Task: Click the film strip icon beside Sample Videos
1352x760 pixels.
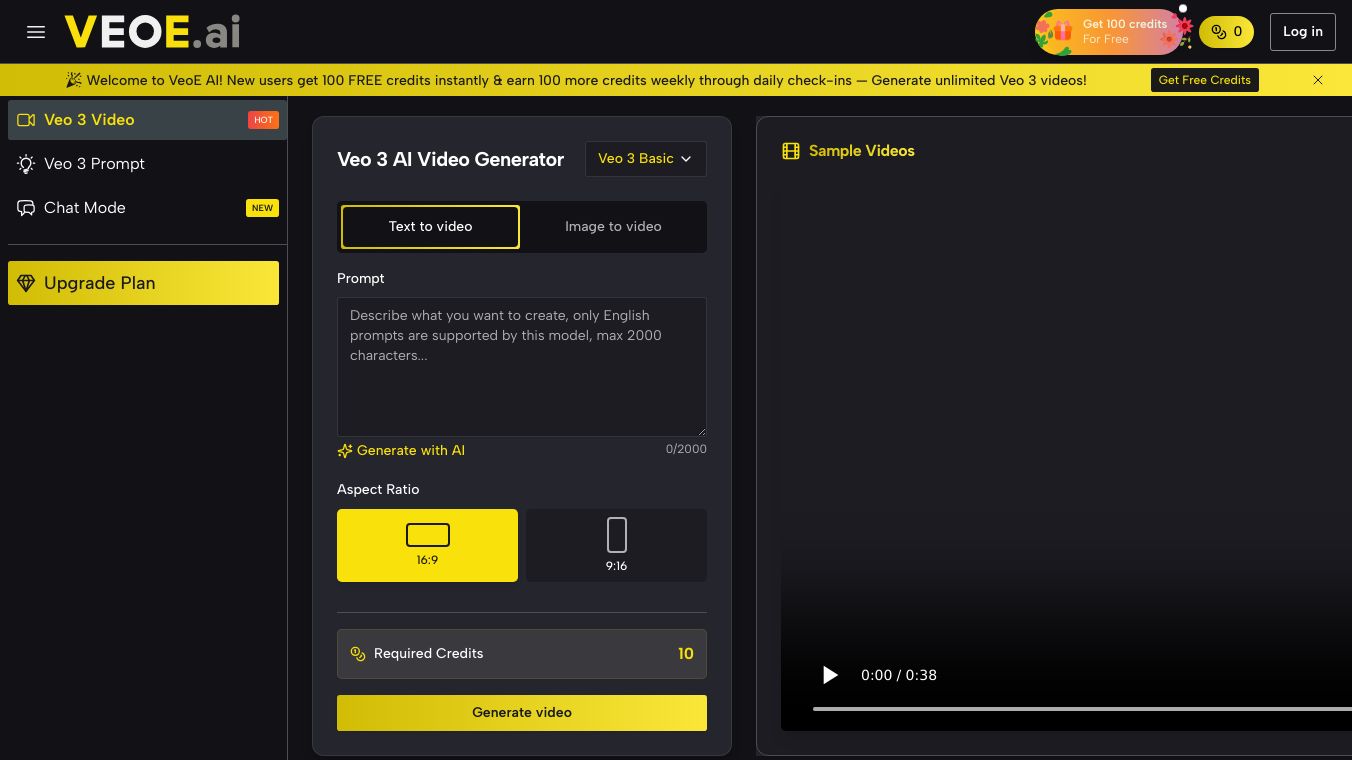Action: coord(791,151)
